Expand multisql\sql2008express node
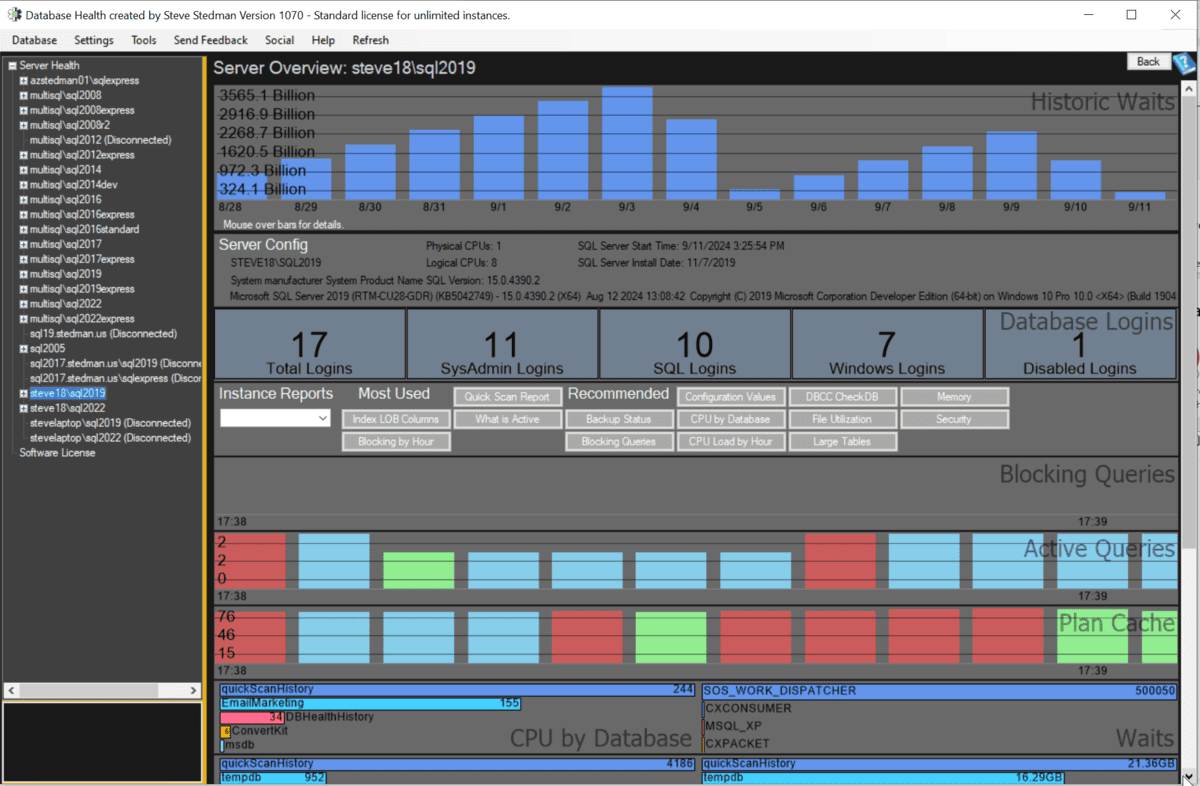Image resolution: width=1200 pixels, height=786 pixels. [23, 111]
